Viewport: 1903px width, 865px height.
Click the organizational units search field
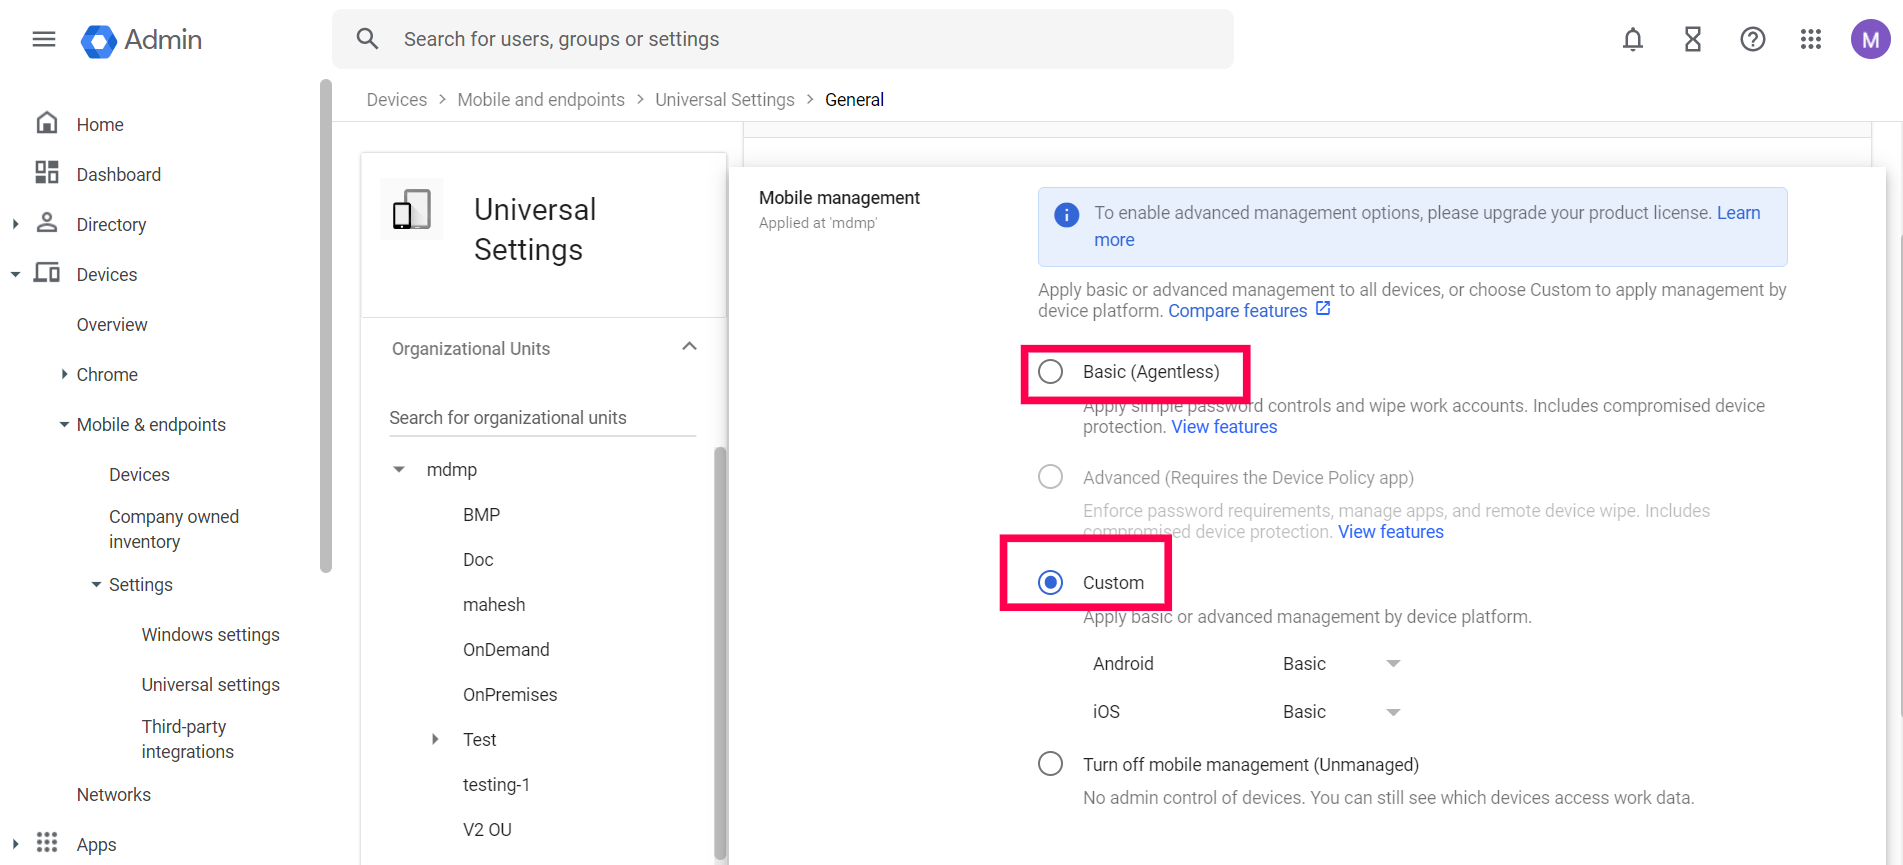tap(541, 418)
